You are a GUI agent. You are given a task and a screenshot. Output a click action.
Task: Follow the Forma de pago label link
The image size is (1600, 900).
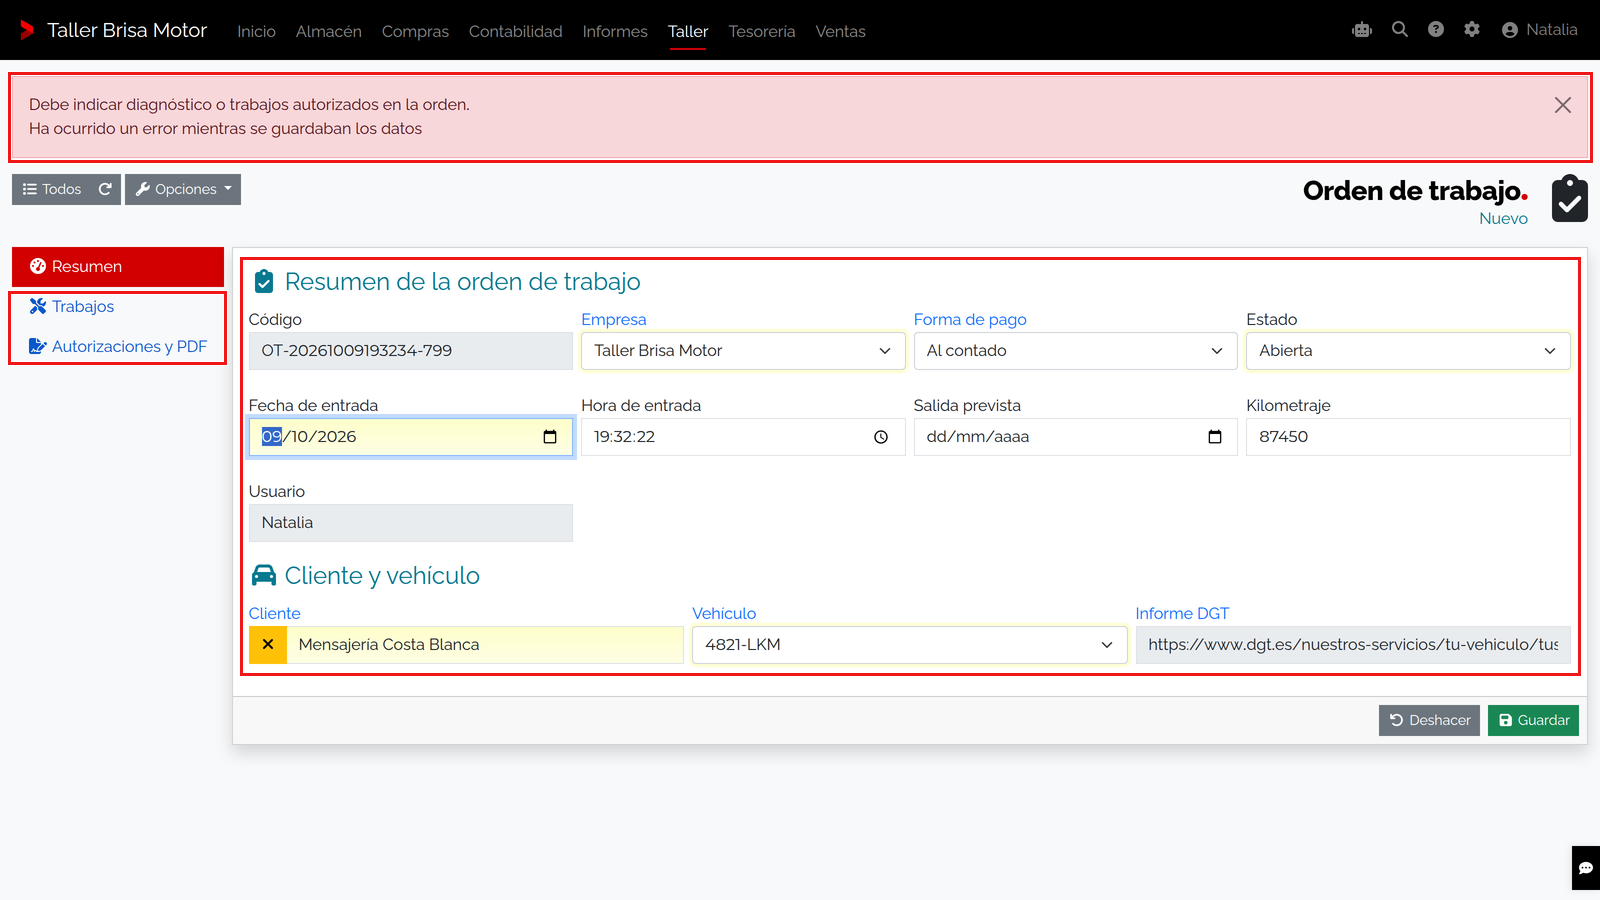(x=970, y=320)
